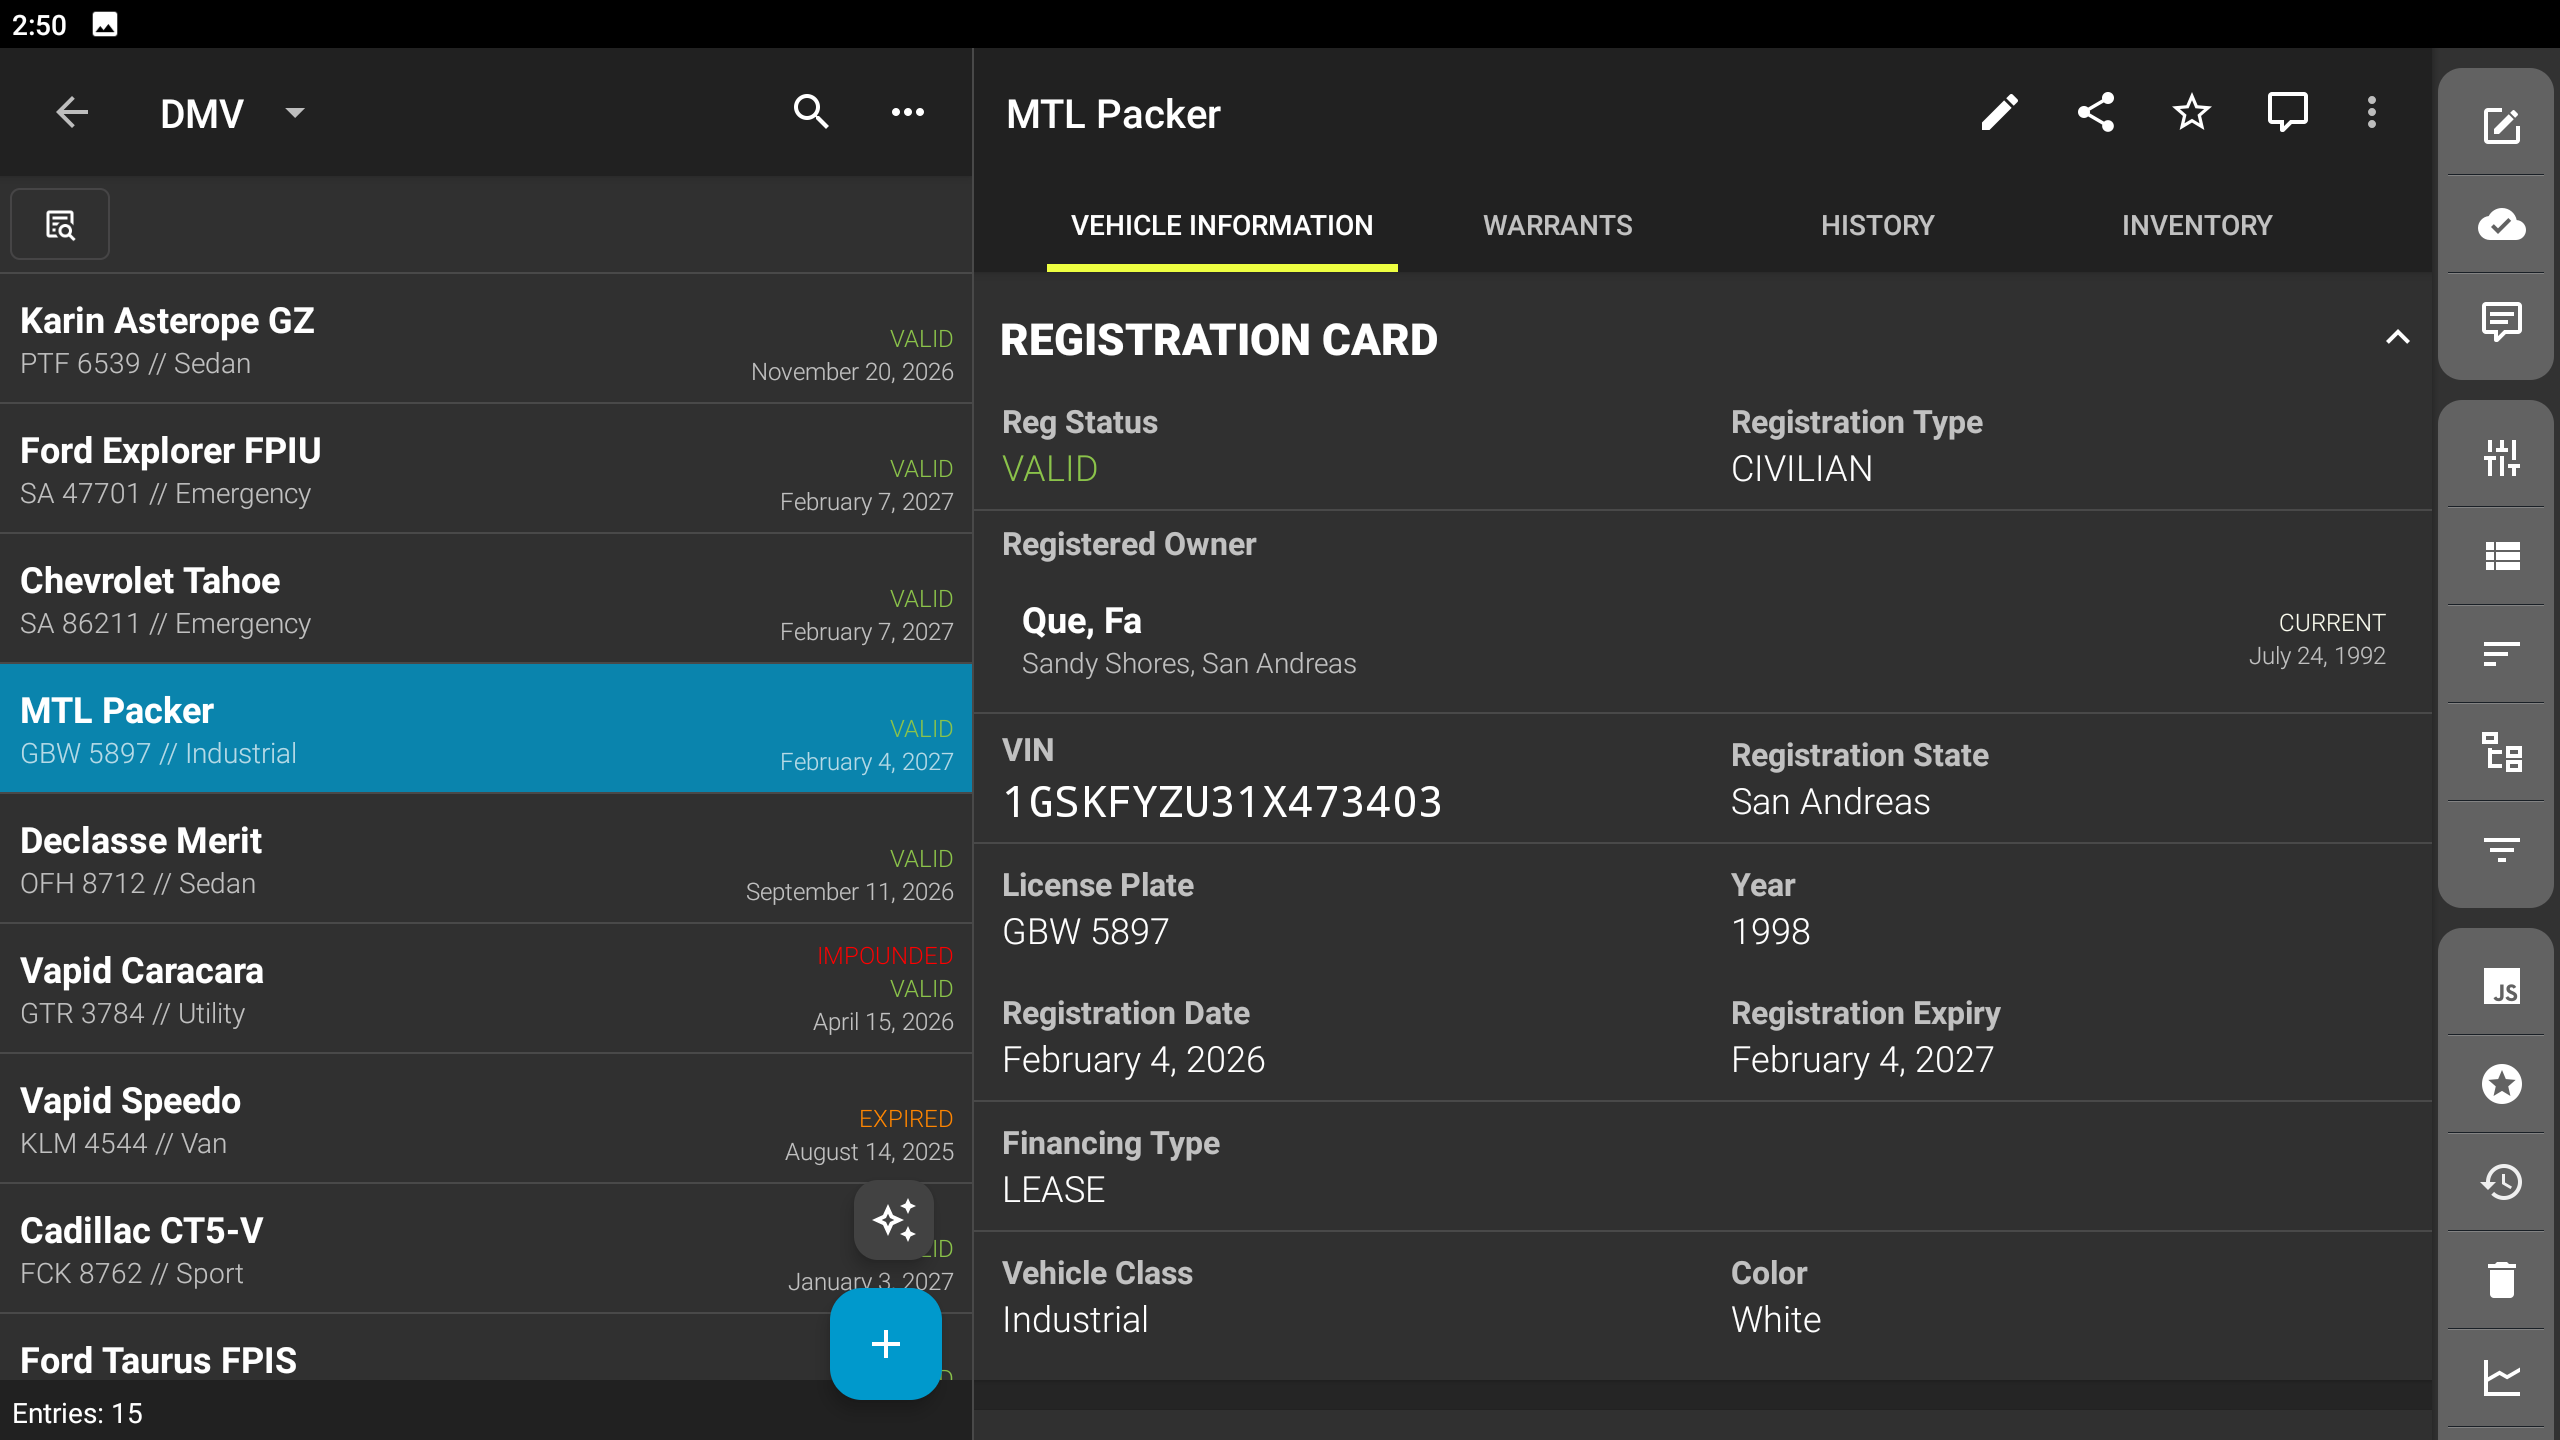
Task: Collapse the Registration Card section
Action: tap(2397, 338)
